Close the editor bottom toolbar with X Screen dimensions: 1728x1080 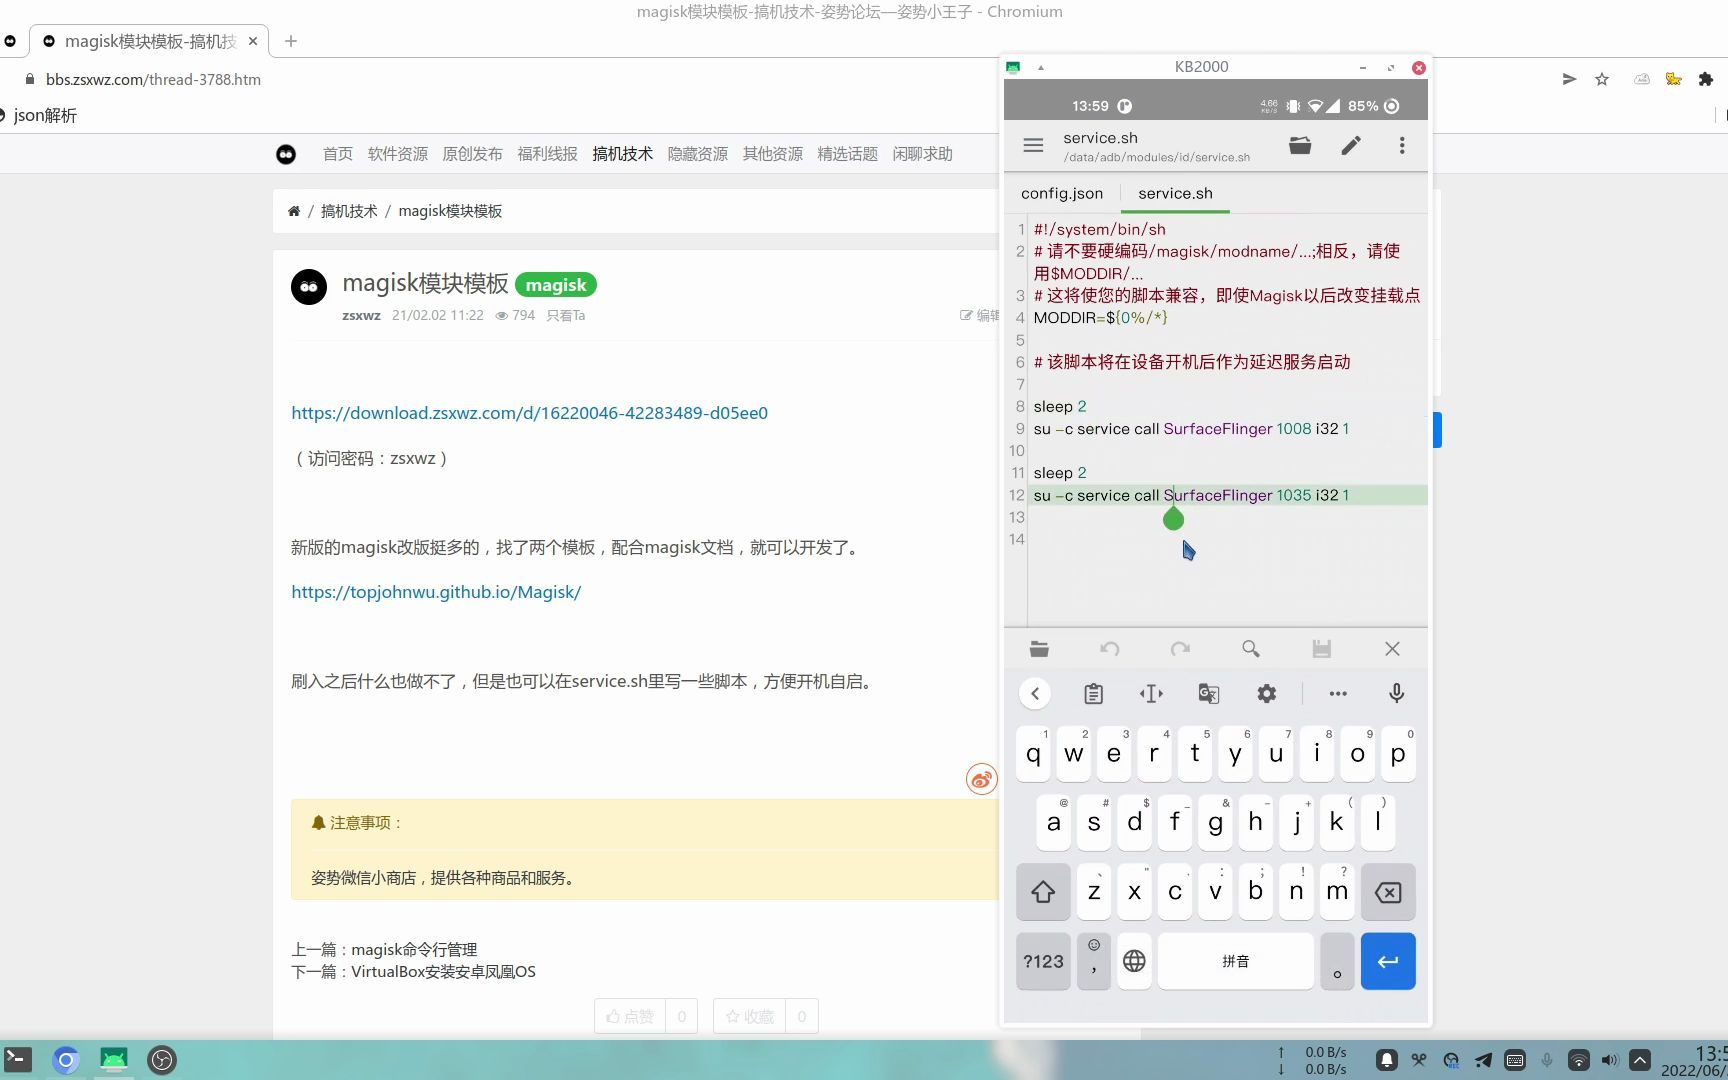1392,649
